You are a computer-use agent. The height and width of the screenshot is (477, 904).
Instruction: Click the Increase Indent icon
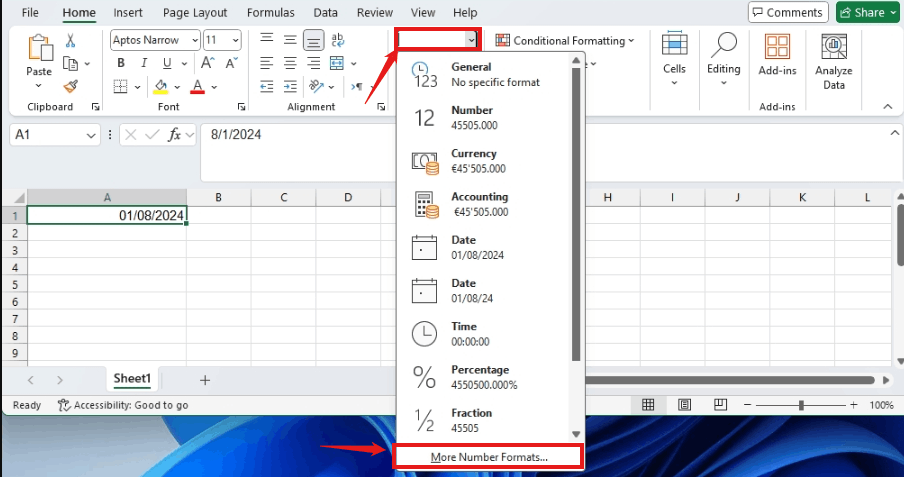(x=290, y=87)
